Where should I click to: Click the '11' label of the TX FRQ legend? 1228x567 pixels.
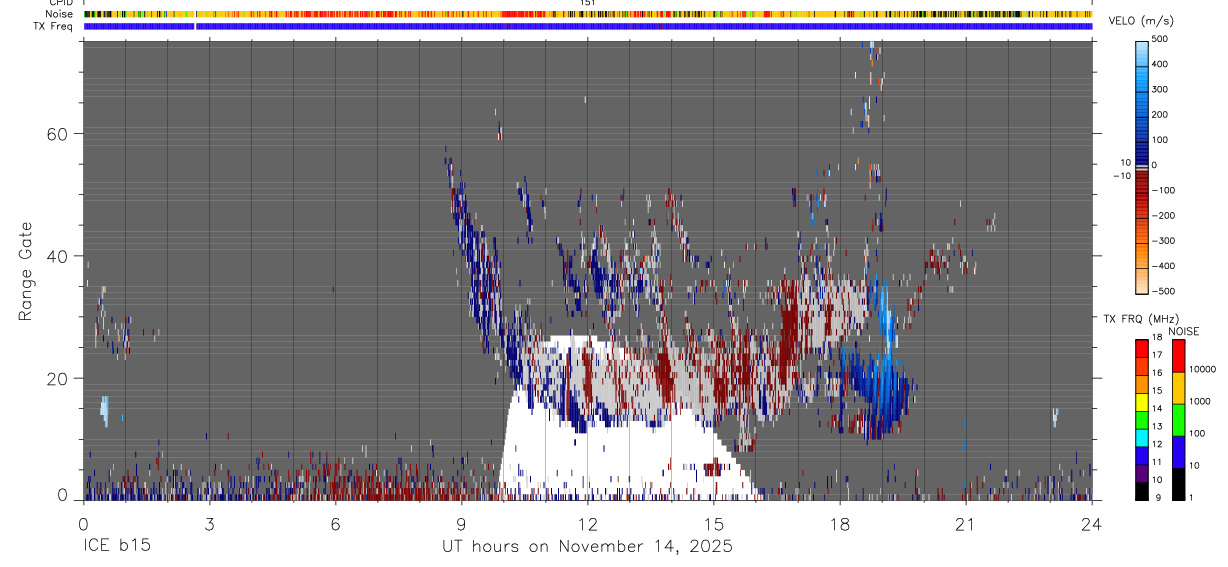(x=1156, y=463)
